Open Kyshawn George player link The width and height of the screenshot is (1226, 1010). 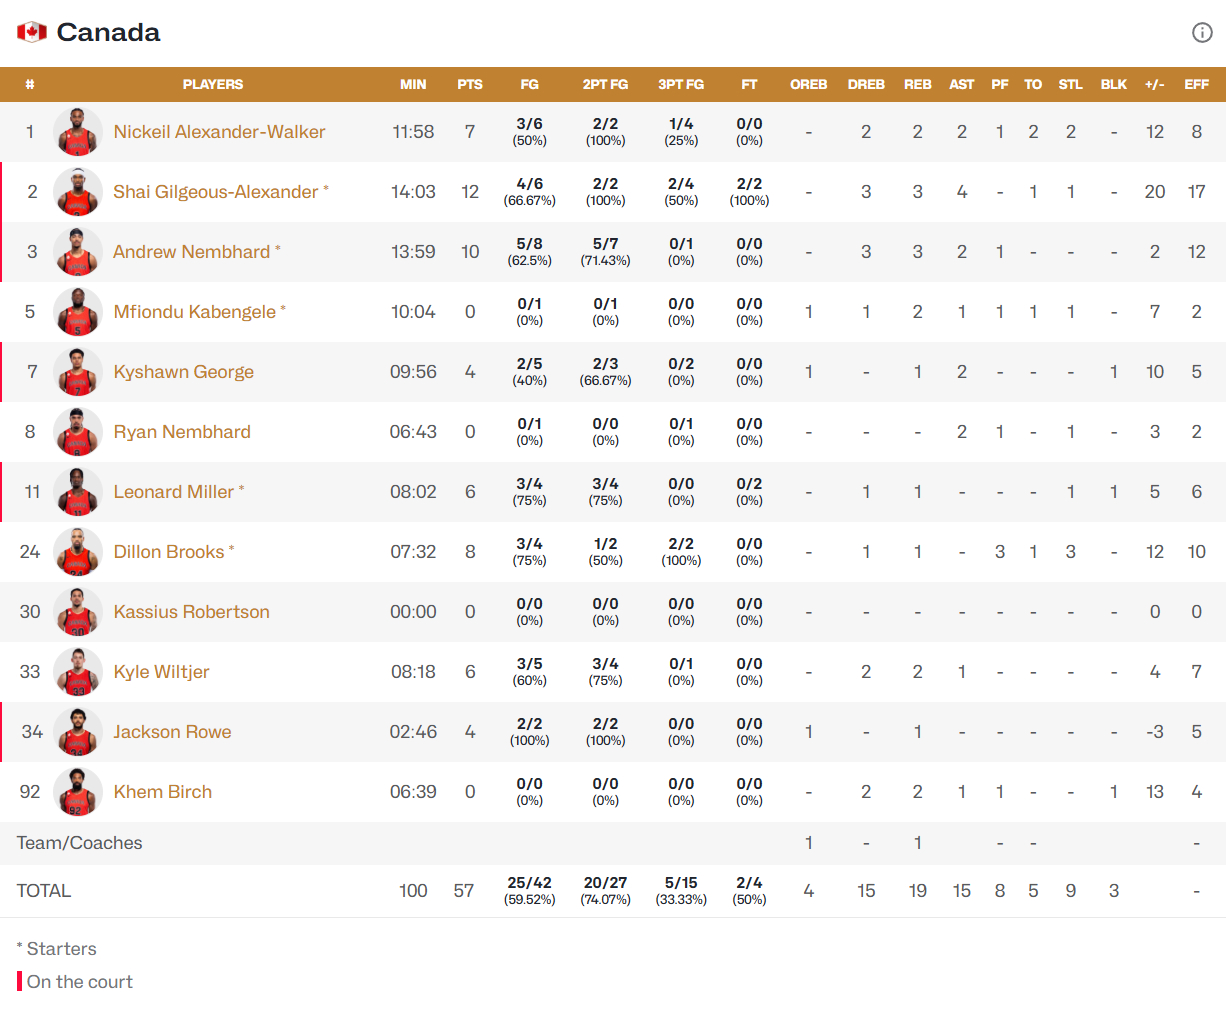[x=183, y=372]
